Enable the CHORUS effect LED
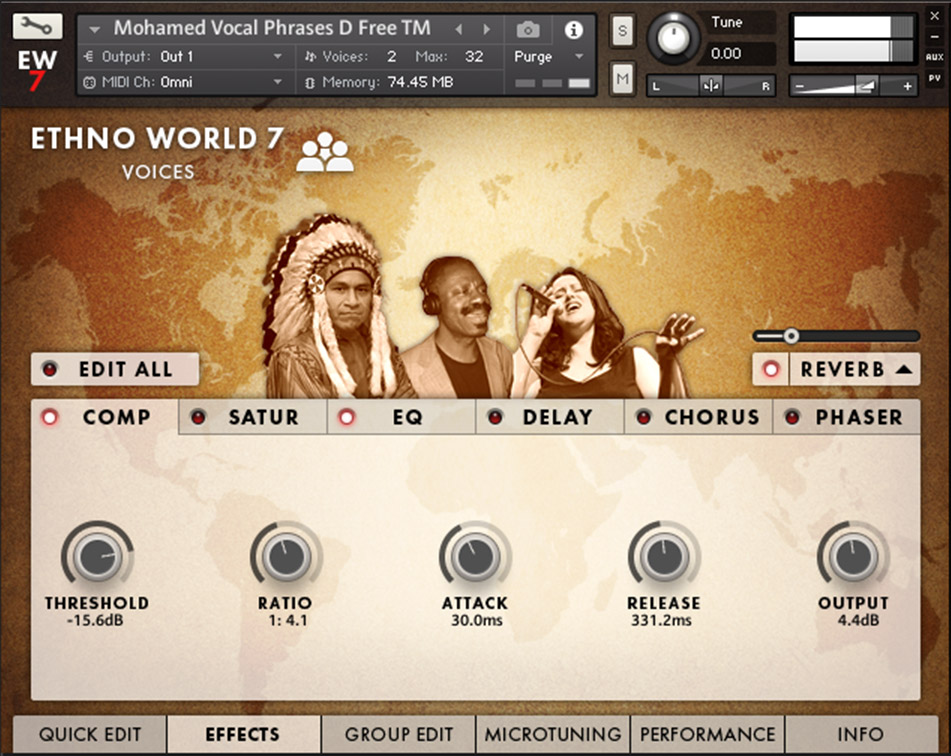Image resolution: width=951 pixels, height=756 pixels. click(644, 417)
